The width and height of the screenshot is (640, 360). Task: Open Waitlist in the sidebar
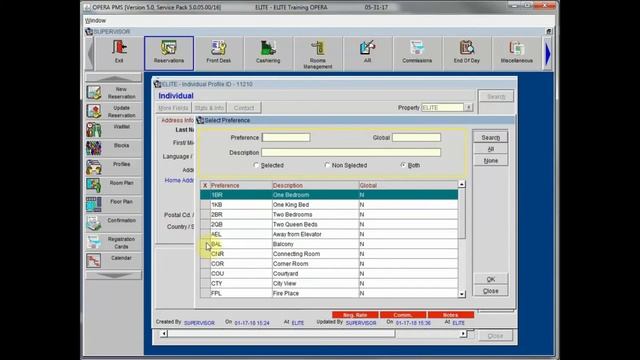[x=113, y=130]
